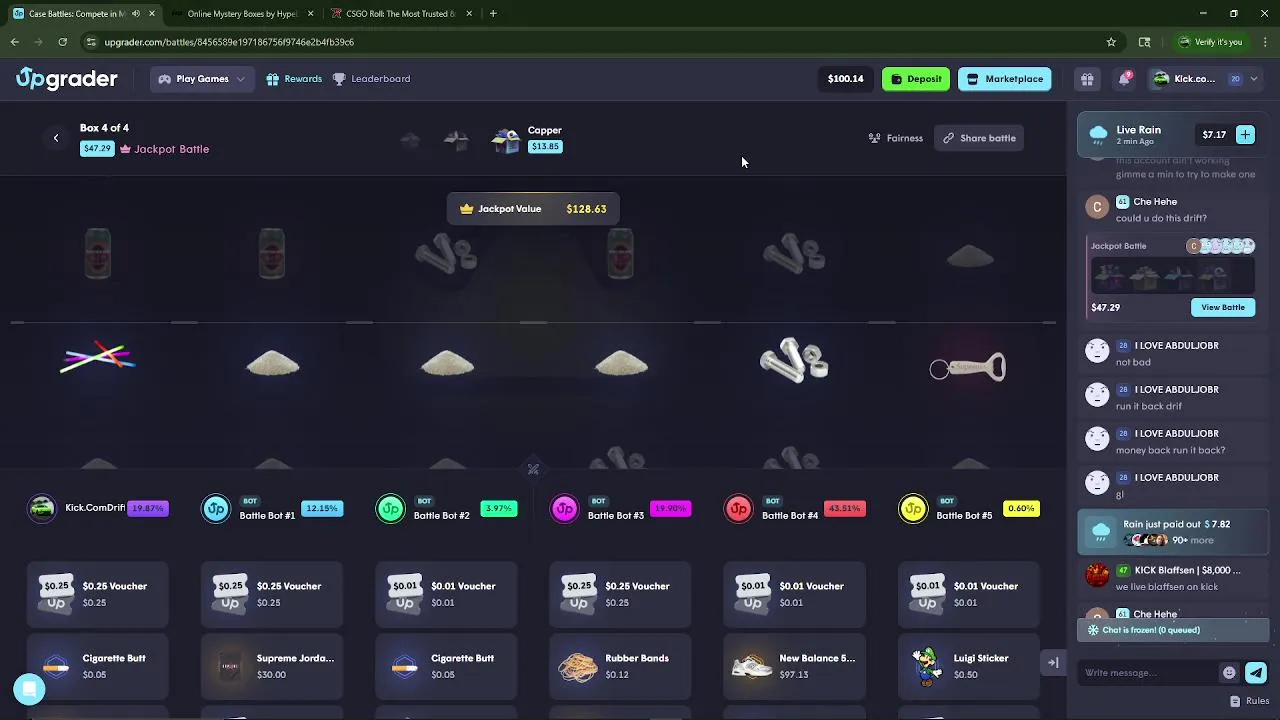Click the Battle Bot #1 avatar

click(216, 508)
